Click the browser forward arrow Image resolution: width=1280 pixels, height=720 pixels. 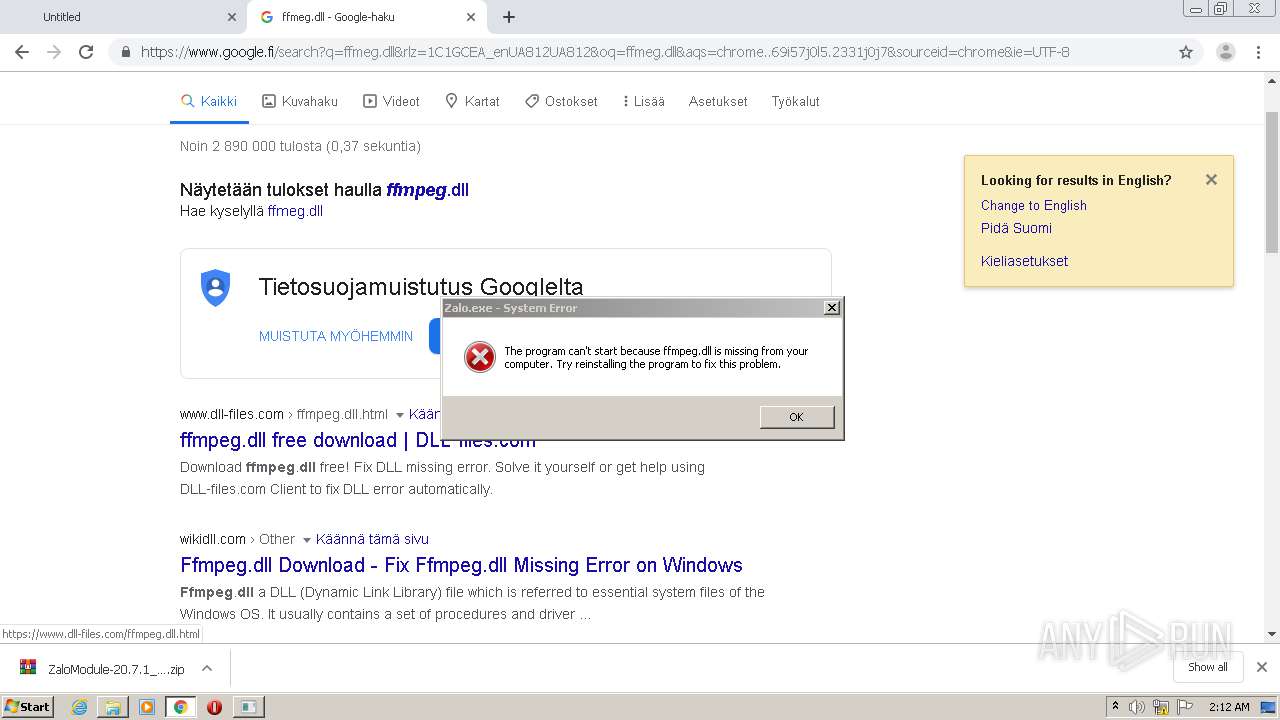click(x=54, y=52)
